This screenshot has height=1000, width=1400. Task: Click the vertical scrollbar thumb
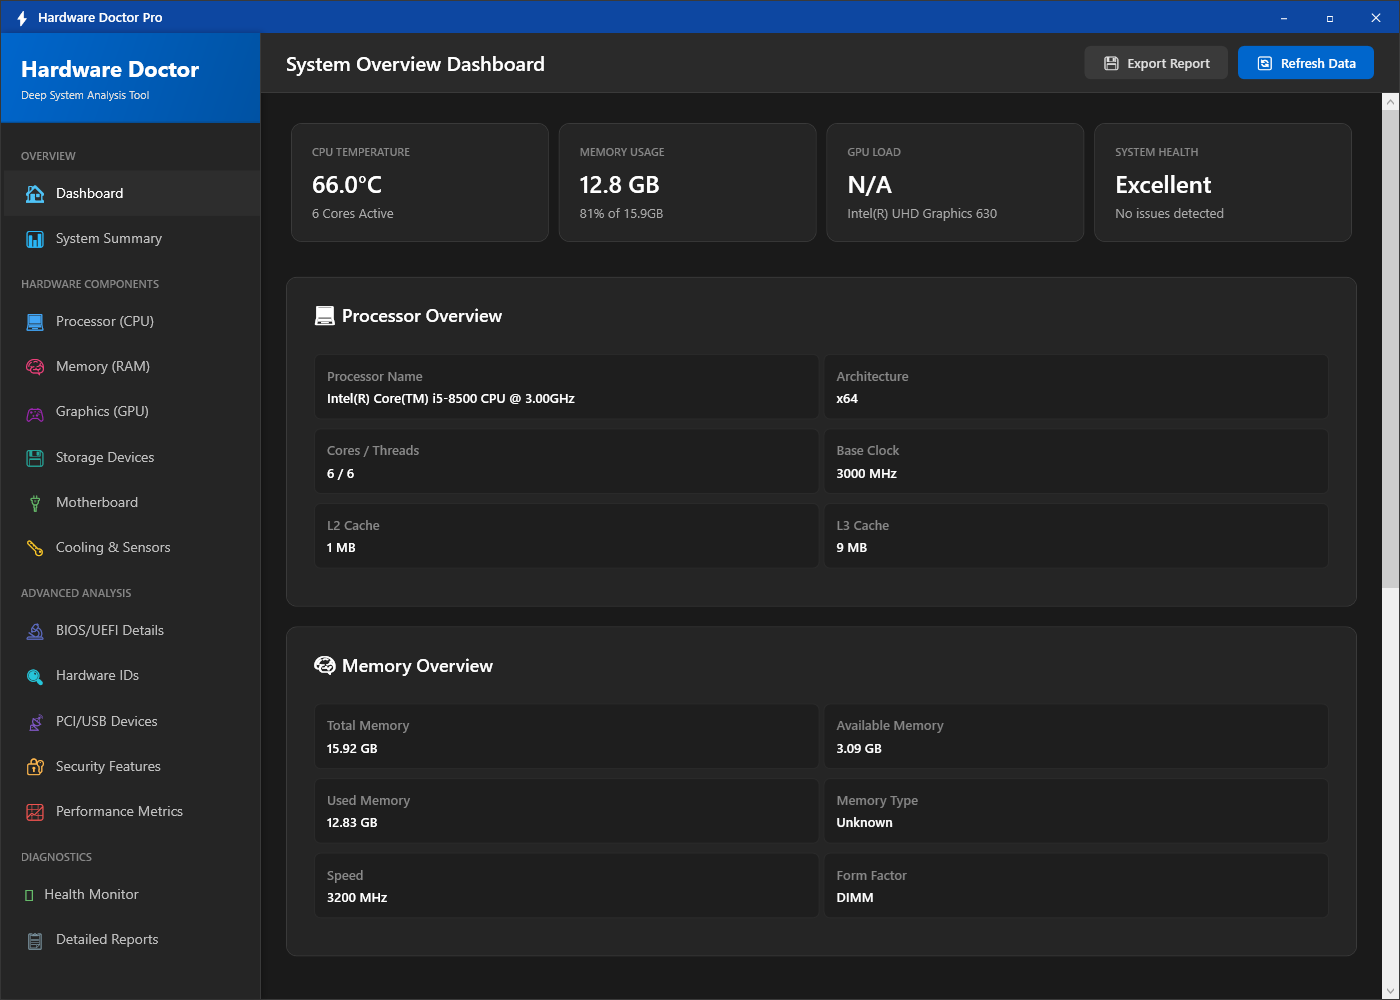(1390, 348)
